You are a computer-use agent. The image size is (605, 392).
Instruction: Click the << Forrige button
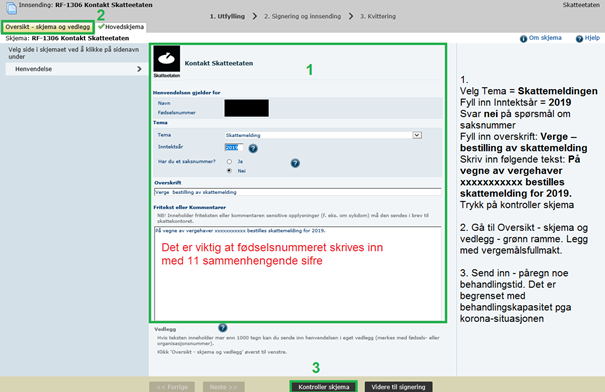[x=172, y=387]
